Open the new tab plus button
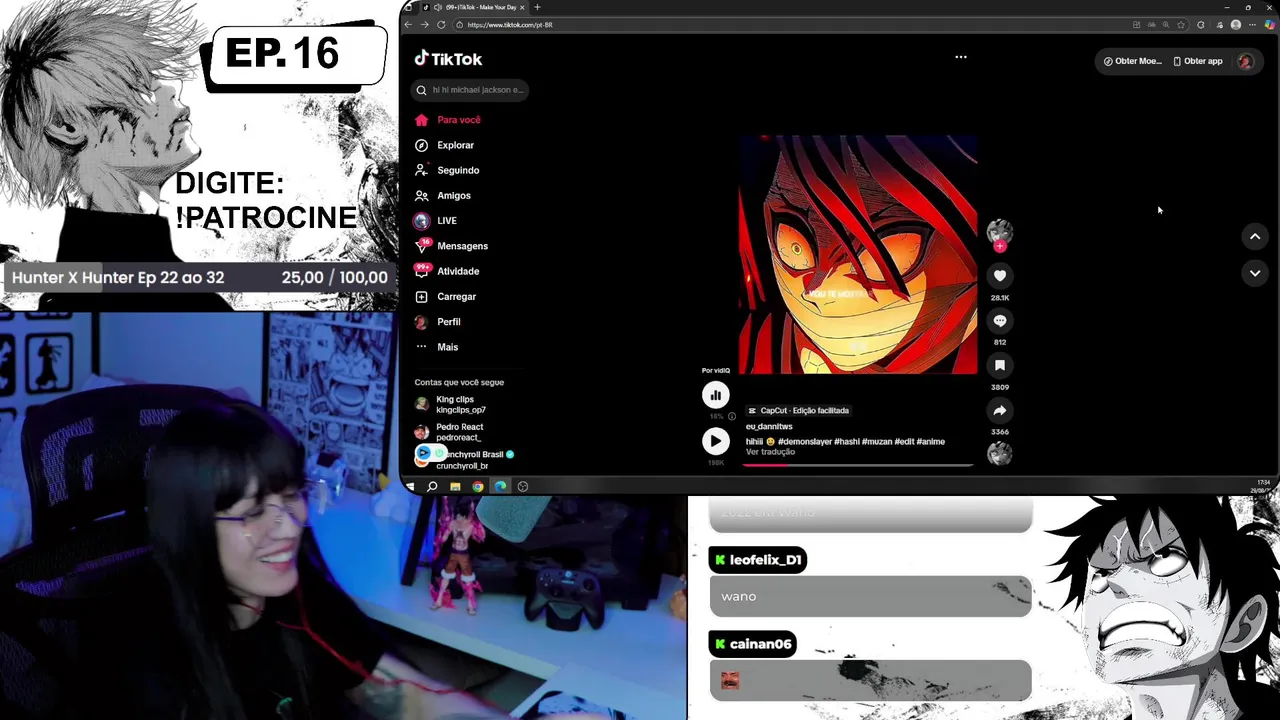This screenshot has width=1280, height=720. [537, 7]
